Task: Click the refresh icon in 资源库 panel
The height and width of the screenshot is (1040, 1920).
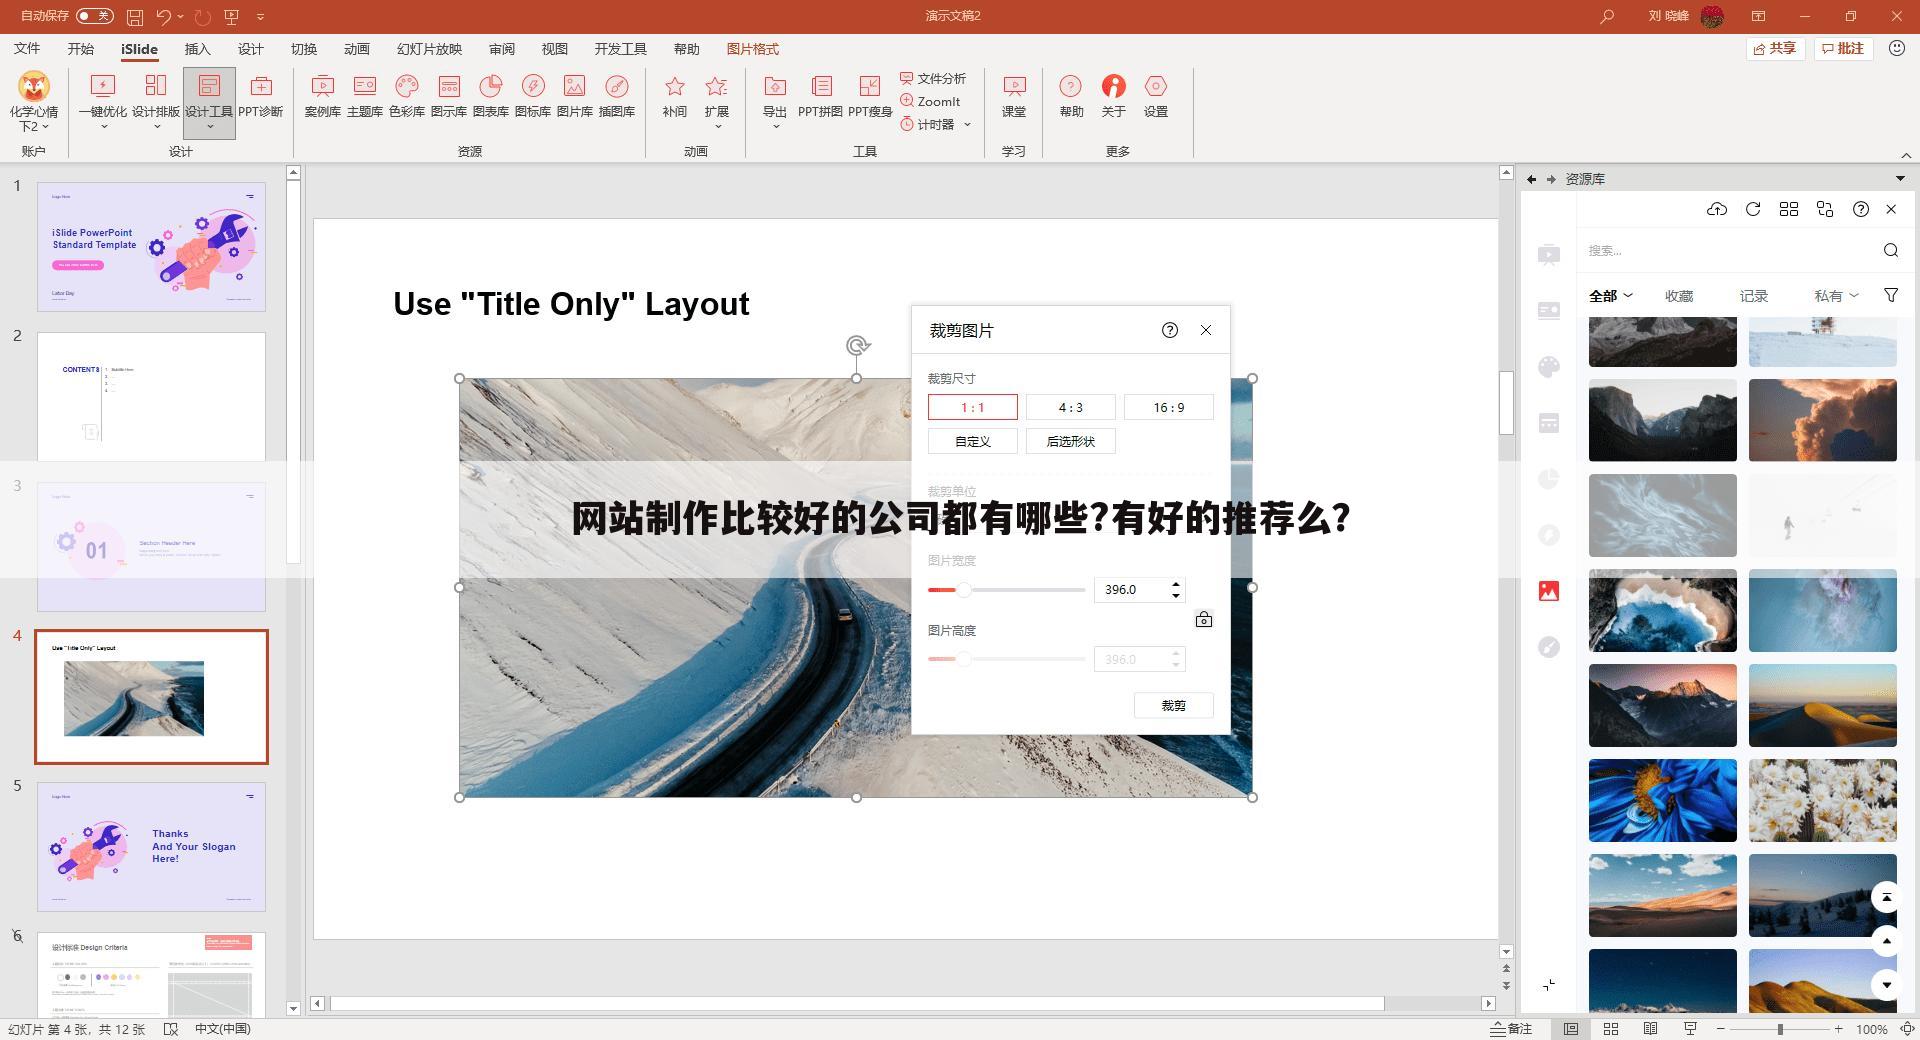Action: (1753, 209)
